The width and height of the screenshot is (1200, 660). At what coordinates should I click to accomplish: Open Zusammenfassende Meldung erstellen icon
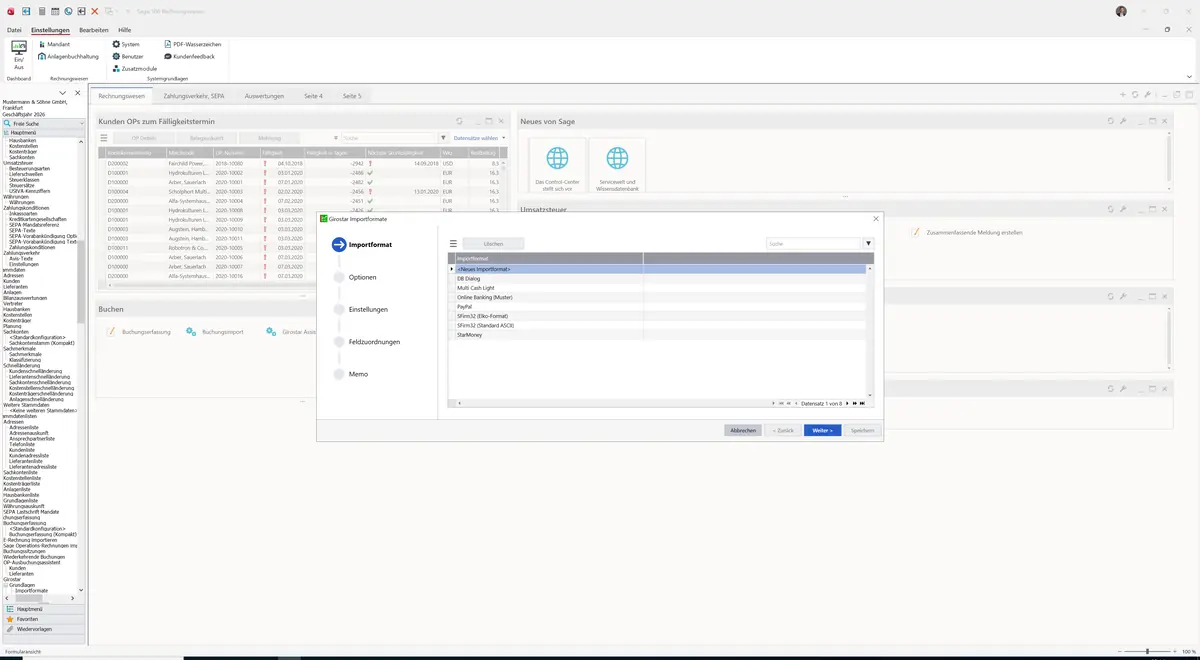914,232
